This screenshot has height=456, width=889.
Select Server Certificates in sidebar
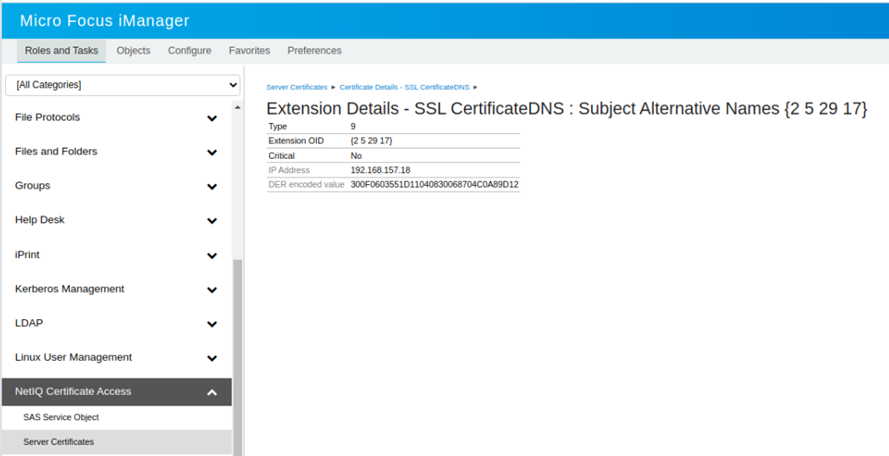point(58,442)
